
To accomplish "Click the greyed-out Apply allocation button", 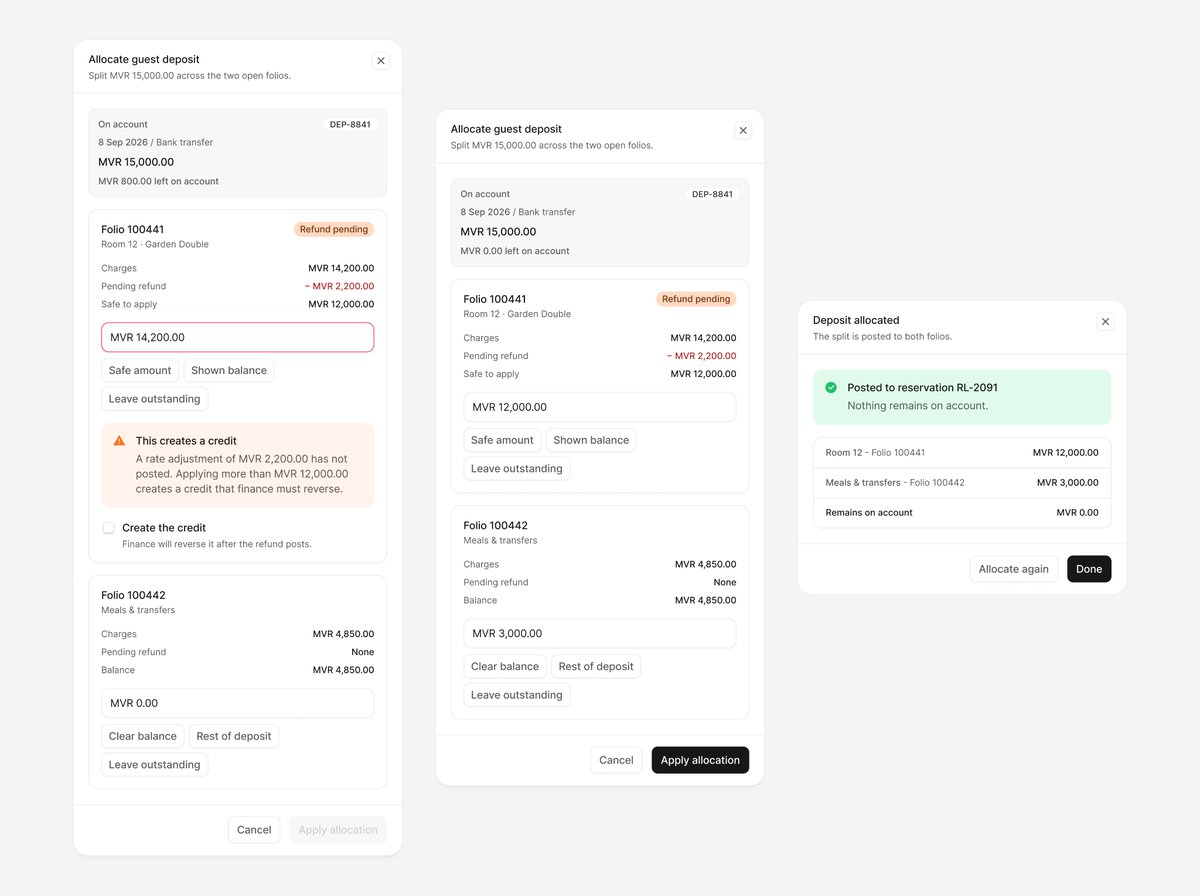I will point(338,830).
